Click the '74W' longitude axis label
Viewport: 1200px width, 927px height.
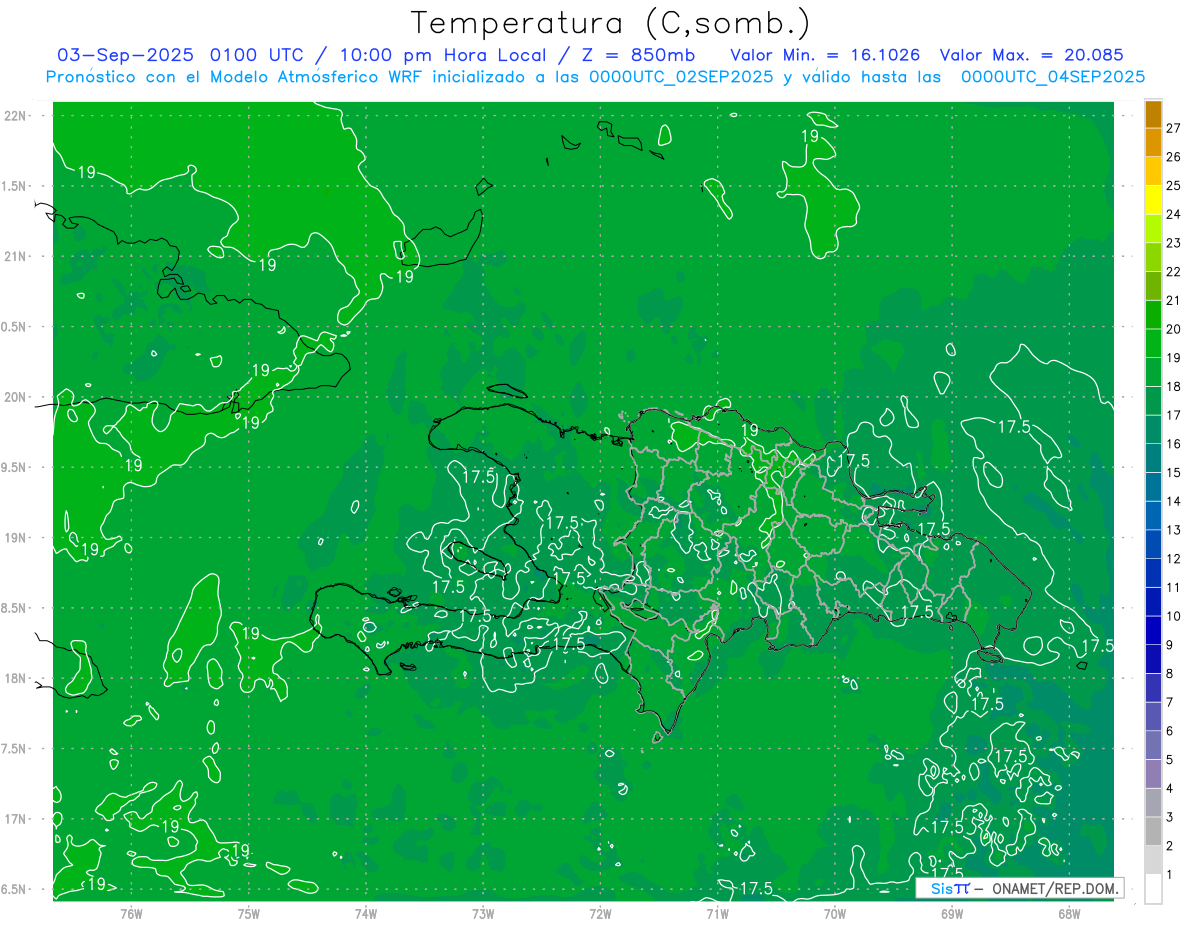(366, 914)
